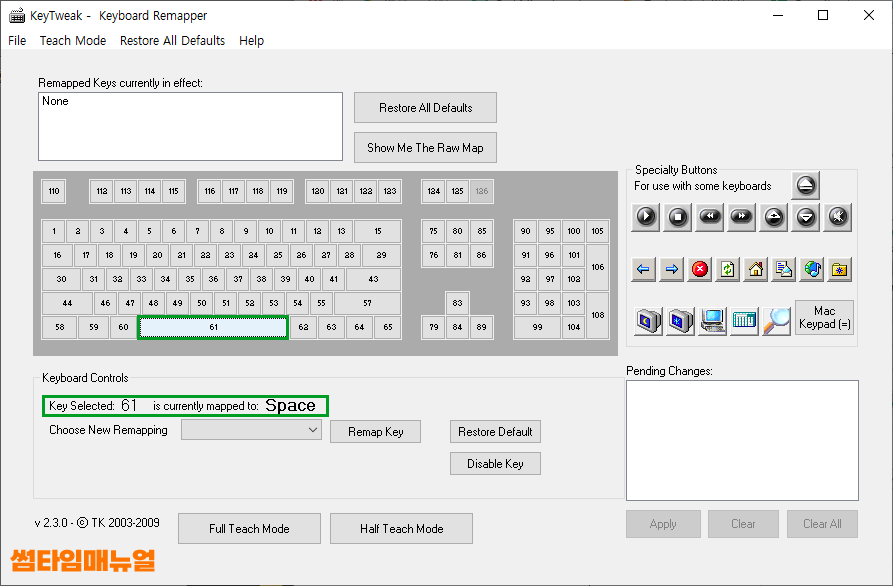Select key 124 on keyboard map

pos(433,191)
